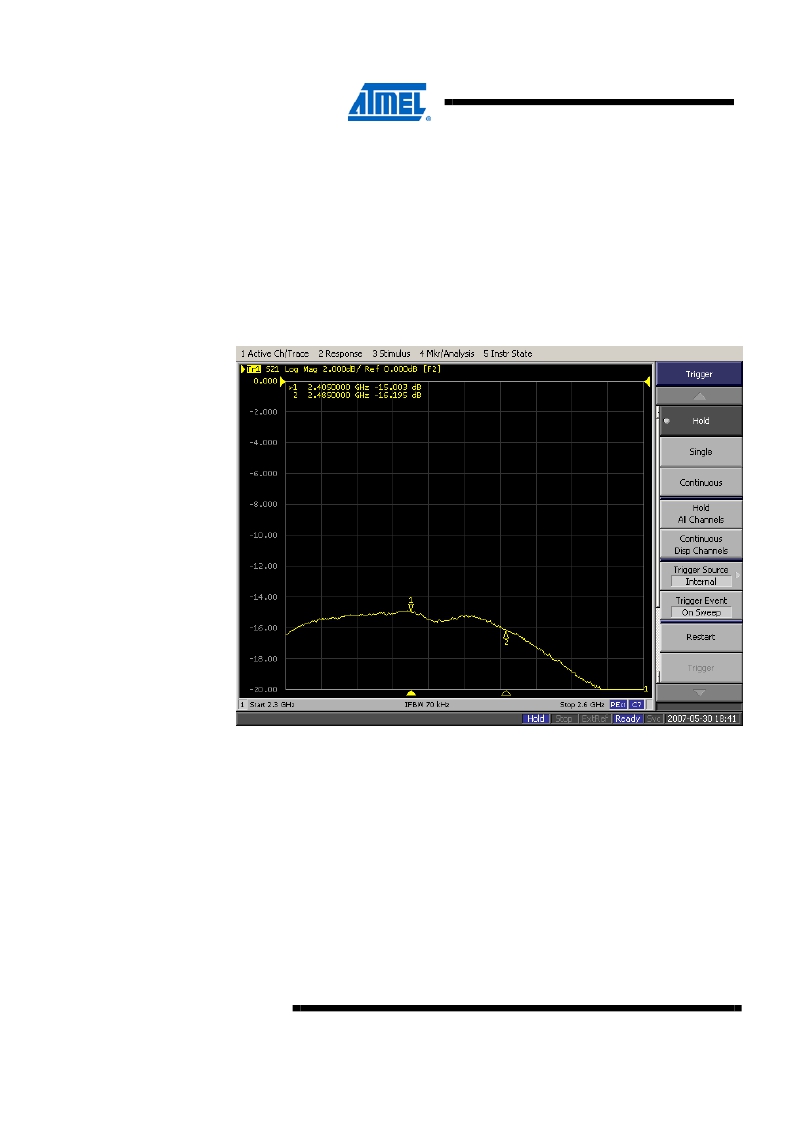794x1123 pixels.
Task: Click the Stop status bar indicator
Action: (564, 718)
